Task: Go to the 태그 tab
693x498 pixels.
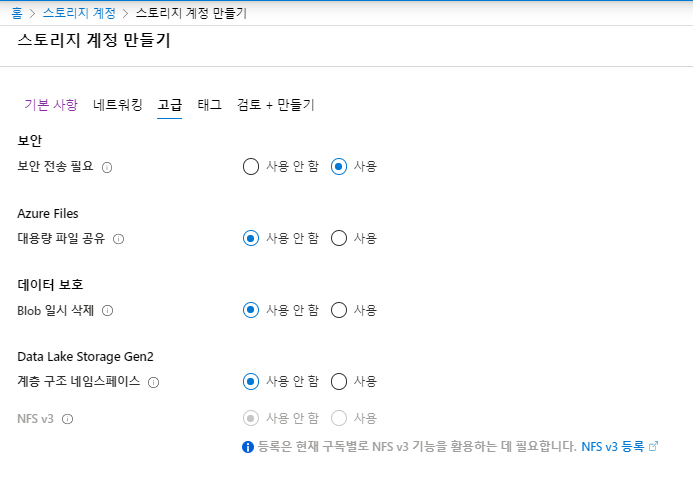Action: (x=209, y=105)
